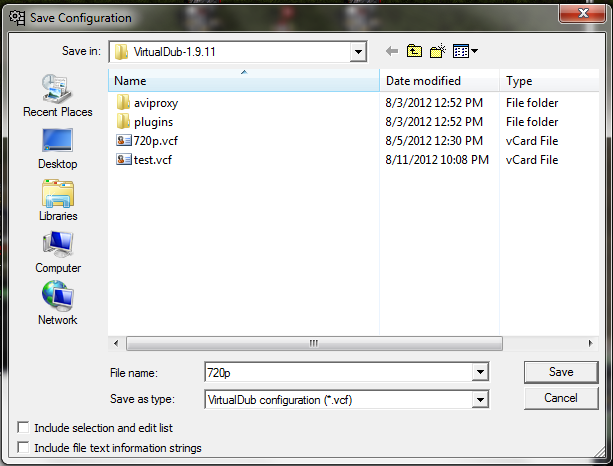This screenshot has width=613, height=466.
Task: Go up one folder level
Action: click(x=415, y=51)
